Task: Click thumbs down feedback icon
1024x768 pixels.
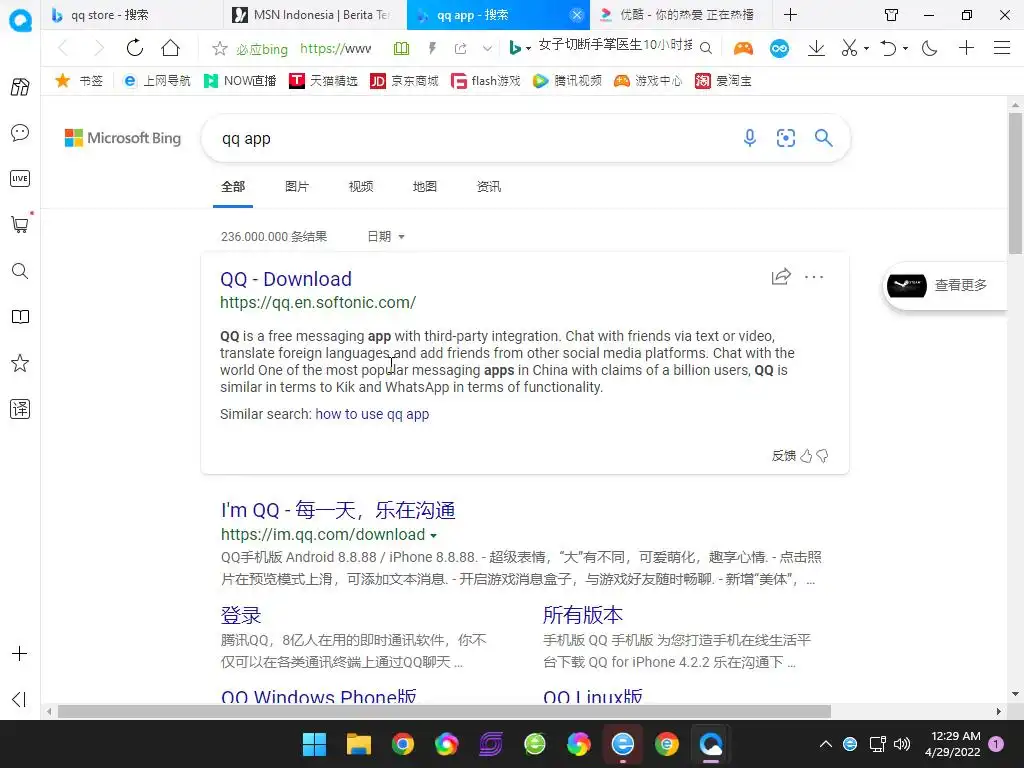Action: tap(822, 456)
